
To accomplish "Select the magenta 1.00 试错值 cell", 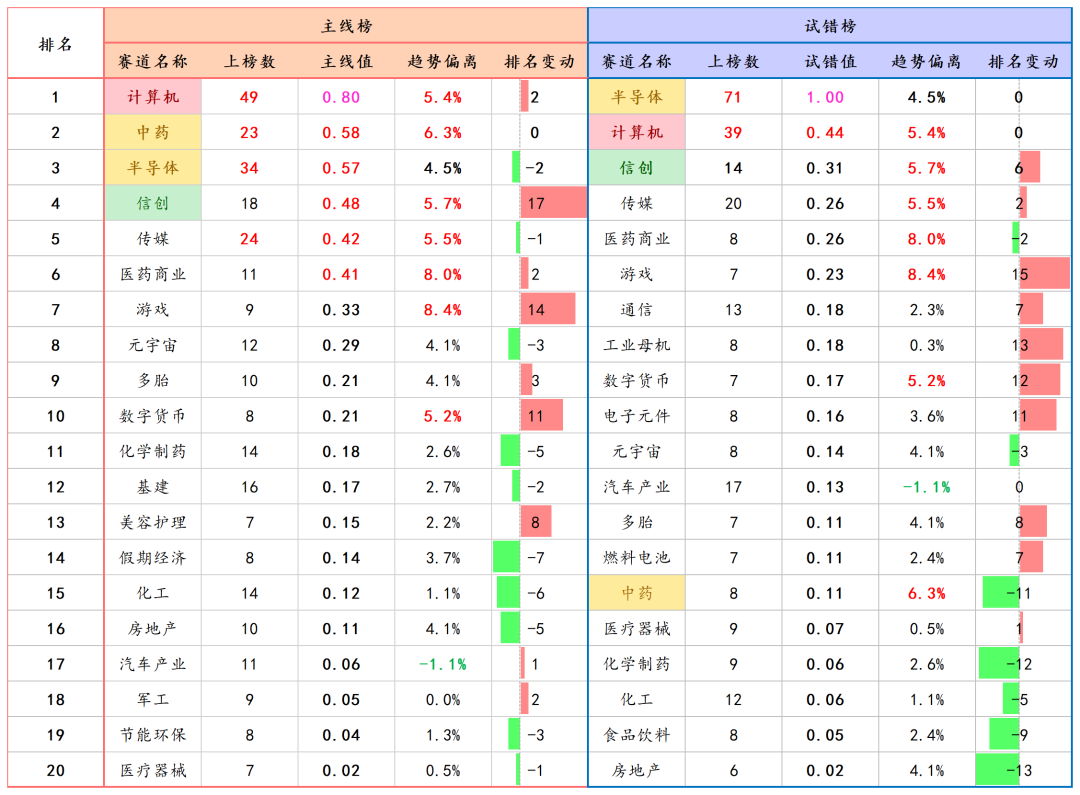I will (x=830, y=97).
